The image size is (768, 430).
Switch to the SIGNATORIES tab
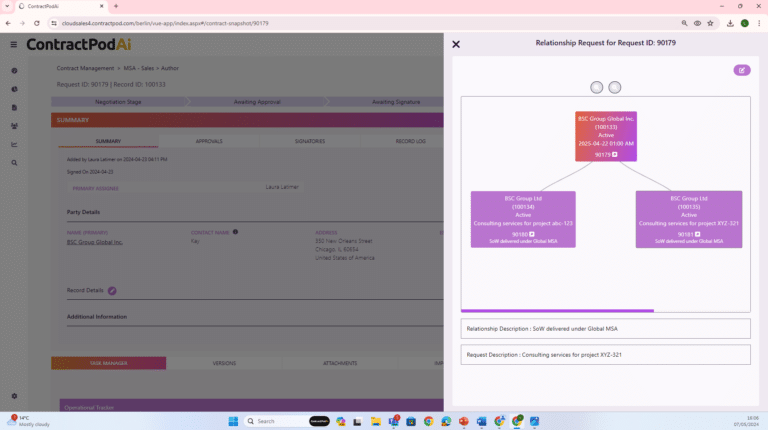[x=310, y=141]
